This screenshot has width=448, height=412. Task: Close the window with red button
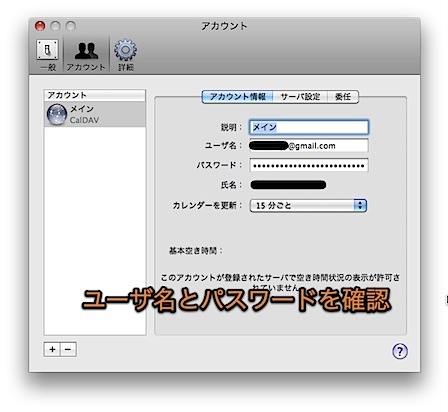click(40, 26)
